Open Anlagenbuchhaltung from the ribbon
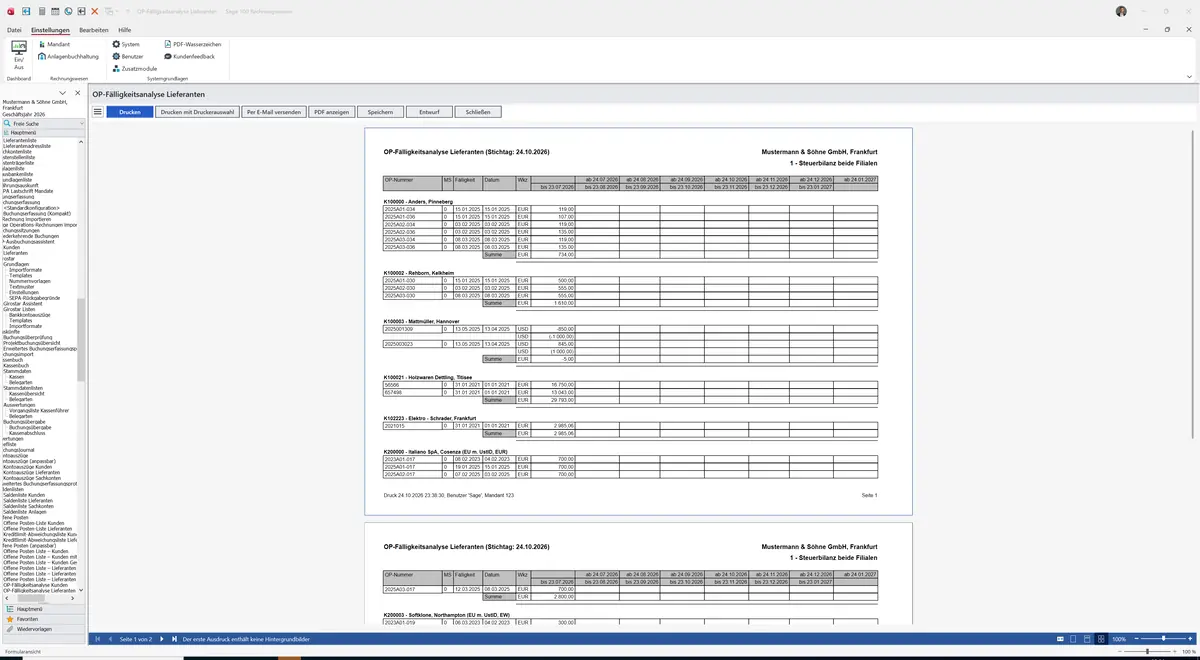This screenshot has height=660, width=1200. coord(69,56)
